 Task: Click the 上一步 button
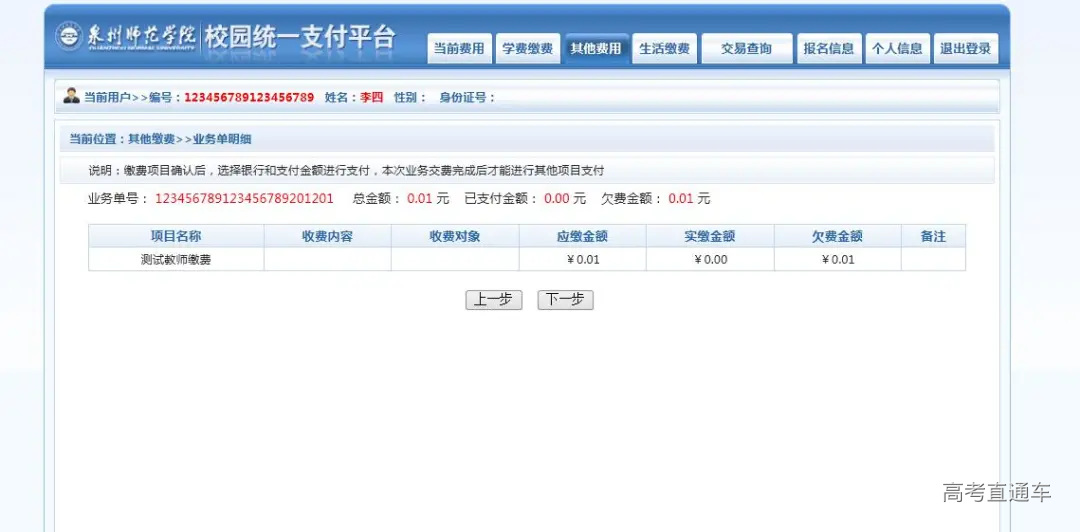pos(494,300)
